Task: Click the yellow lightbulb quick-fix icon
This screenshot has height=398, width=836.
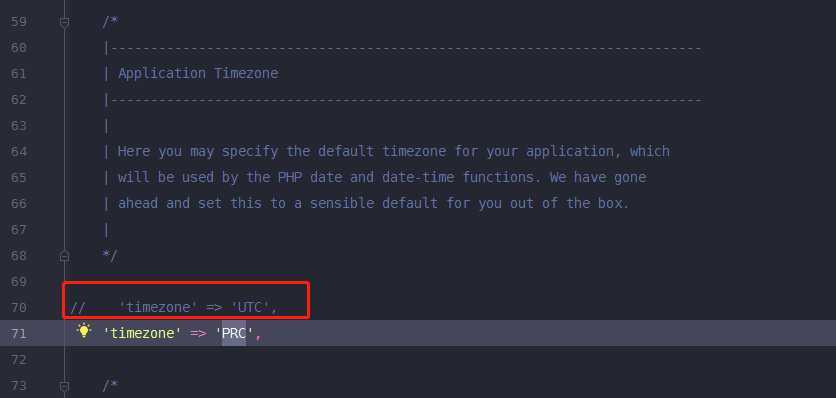Action: click(x=84, y=331)
